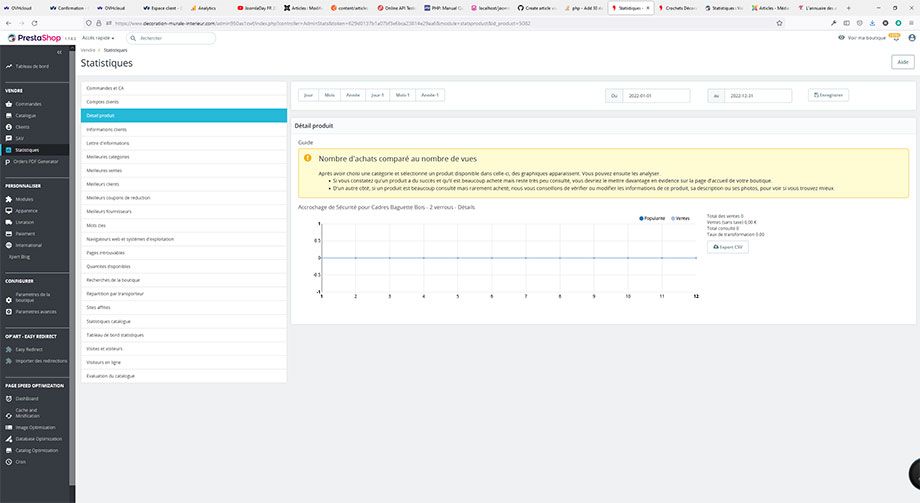Select Mots clés stats module
Image resolution: width=920 pixels, height=503 pixels.
click(x=184, y=225)
